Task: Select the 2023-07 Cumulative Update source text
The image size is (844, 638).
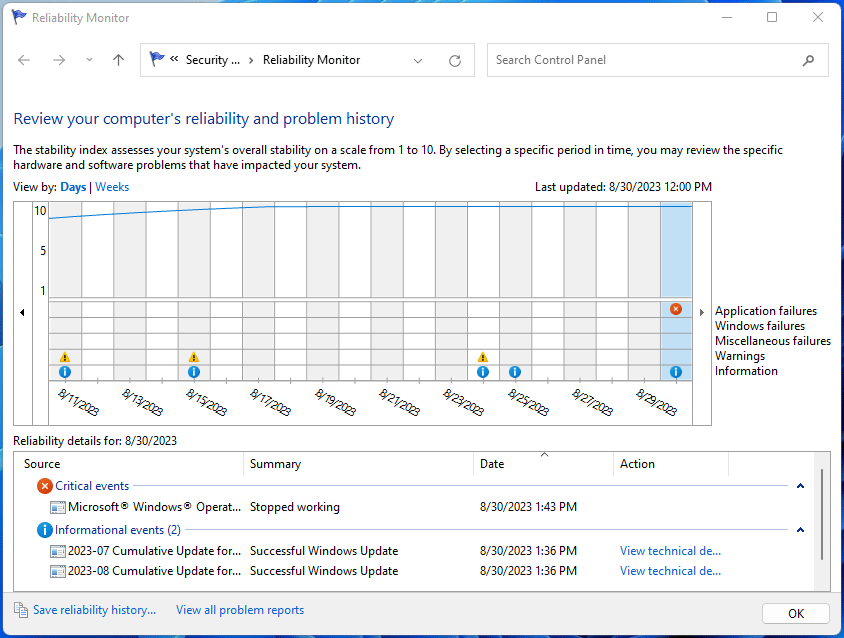Action: (x=154, y=551)
